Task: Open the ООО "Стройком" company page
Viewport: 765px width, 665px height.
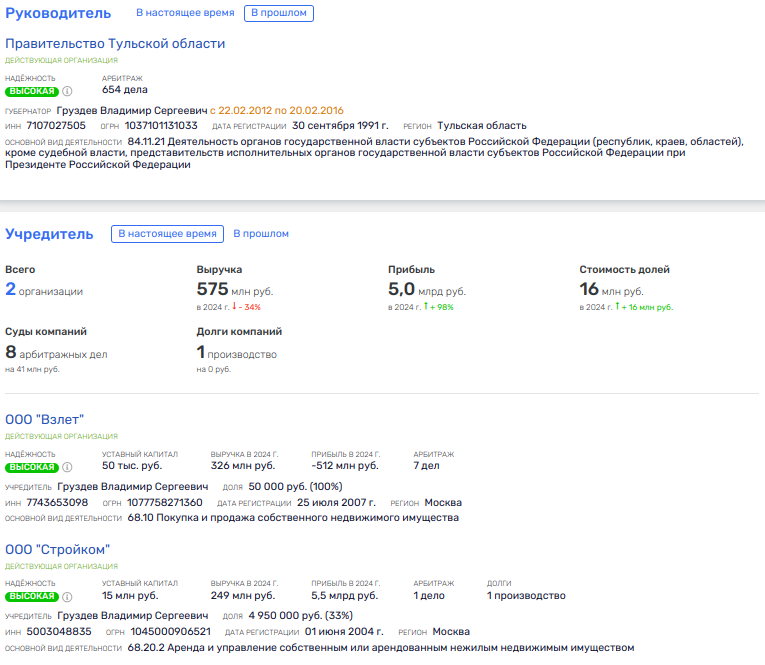Action: click(x=57, y=549)
